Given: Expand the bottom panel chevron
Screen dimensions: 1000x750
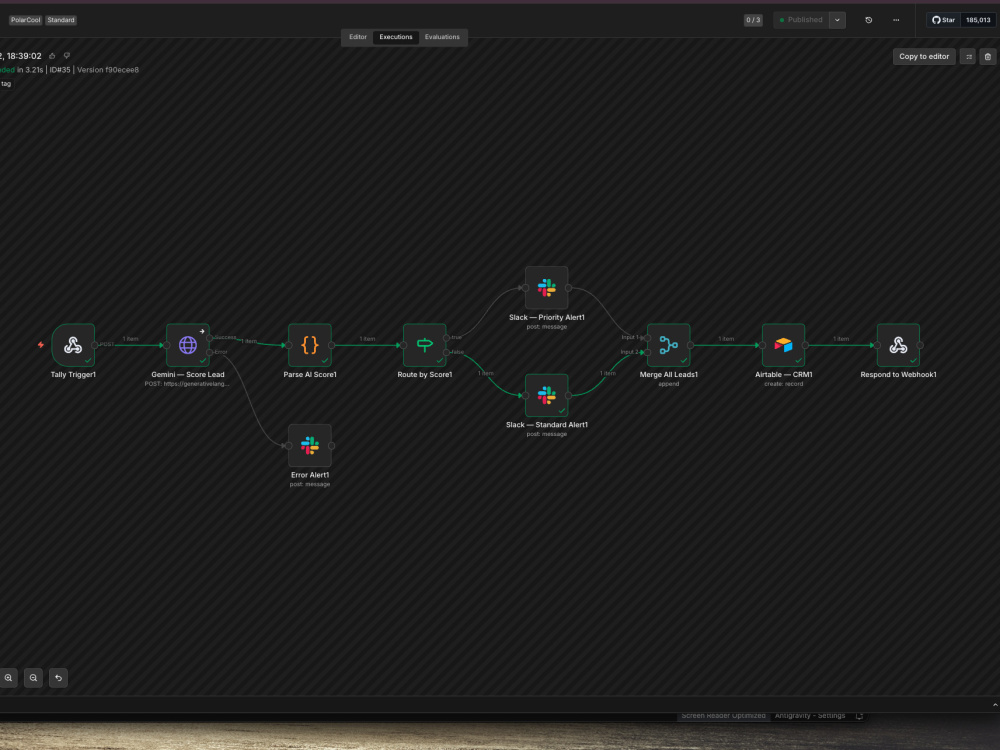Looking at the screenshot, I should pos(995,705).
